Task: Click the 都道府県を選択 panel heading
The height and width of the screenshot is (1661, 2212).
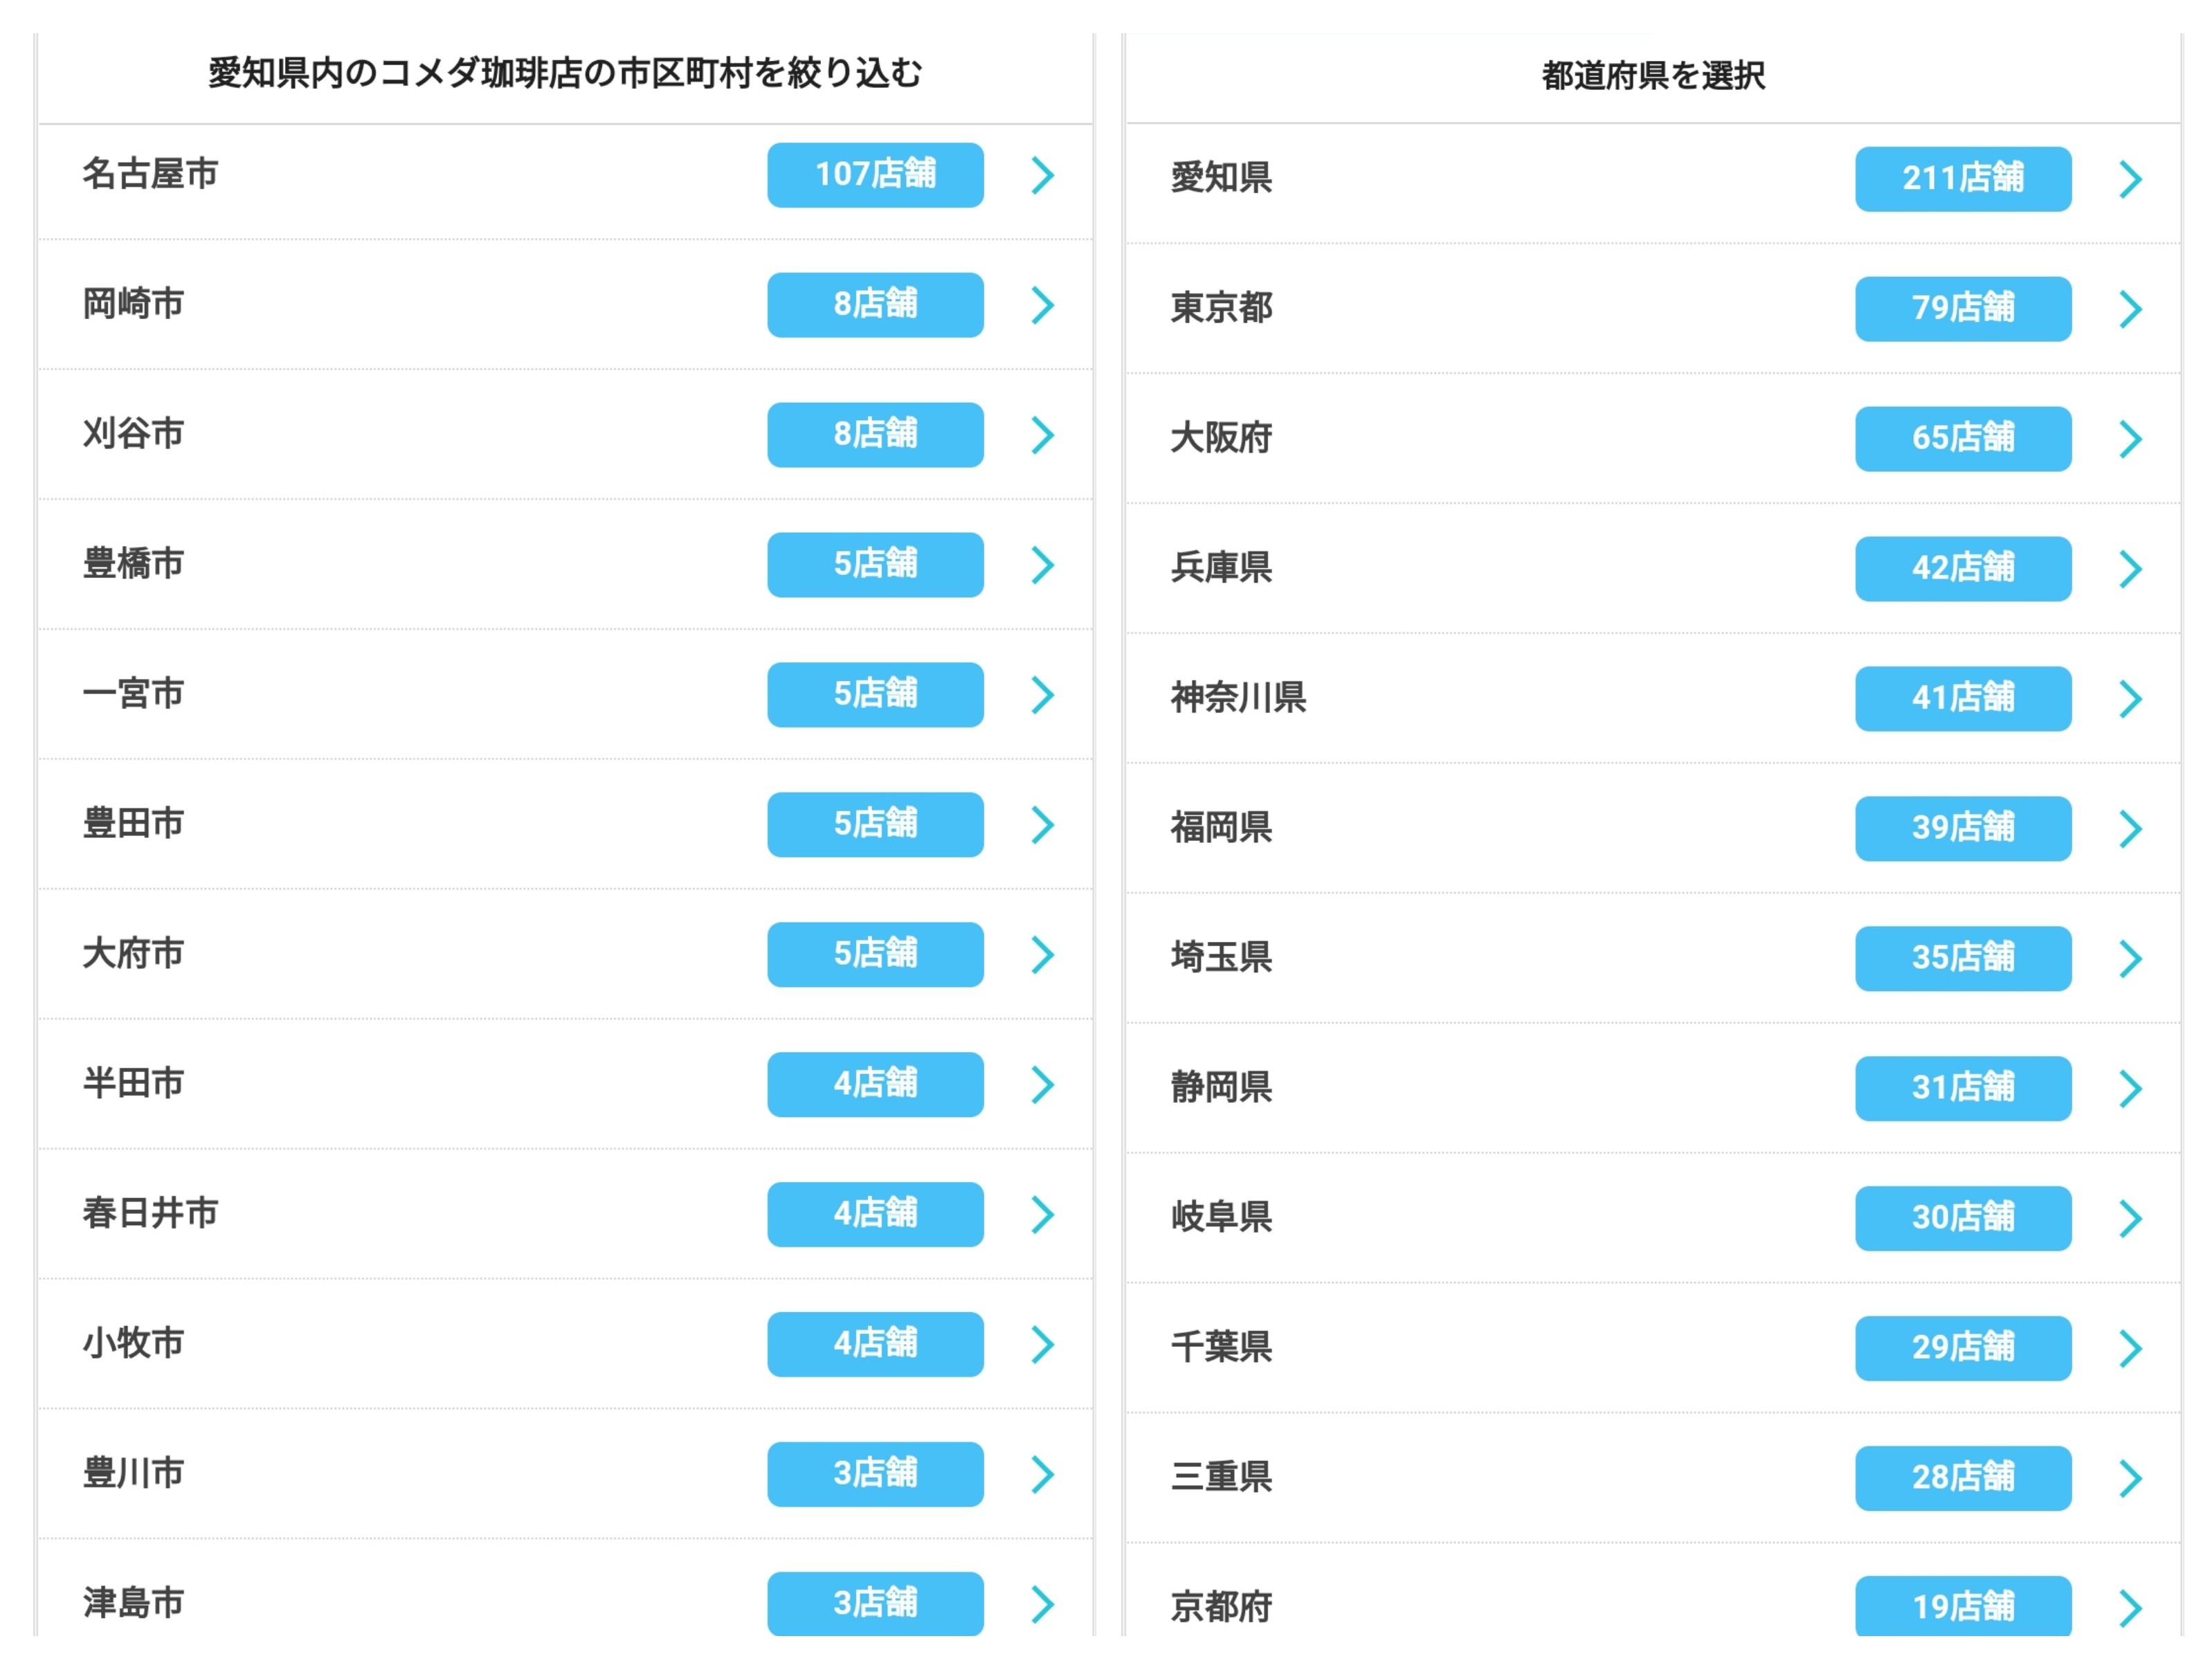Action: [1652, 76]
